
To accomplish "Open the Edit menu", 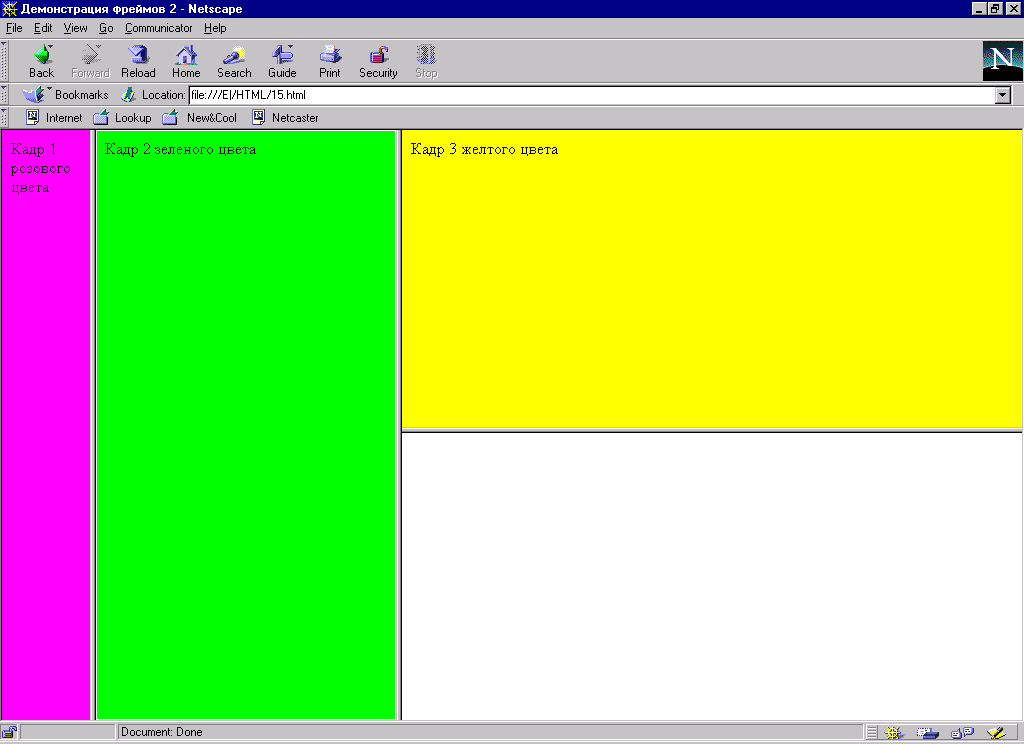I will [x=43, y=28].
